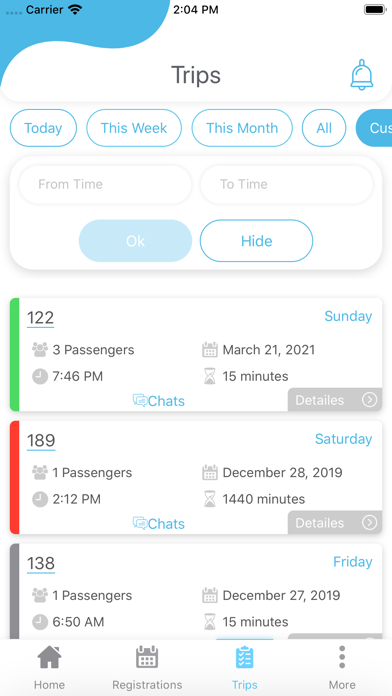Open the From Time picker field
The width and height of the screenshot is (392, 696).
tap(105, 184)
